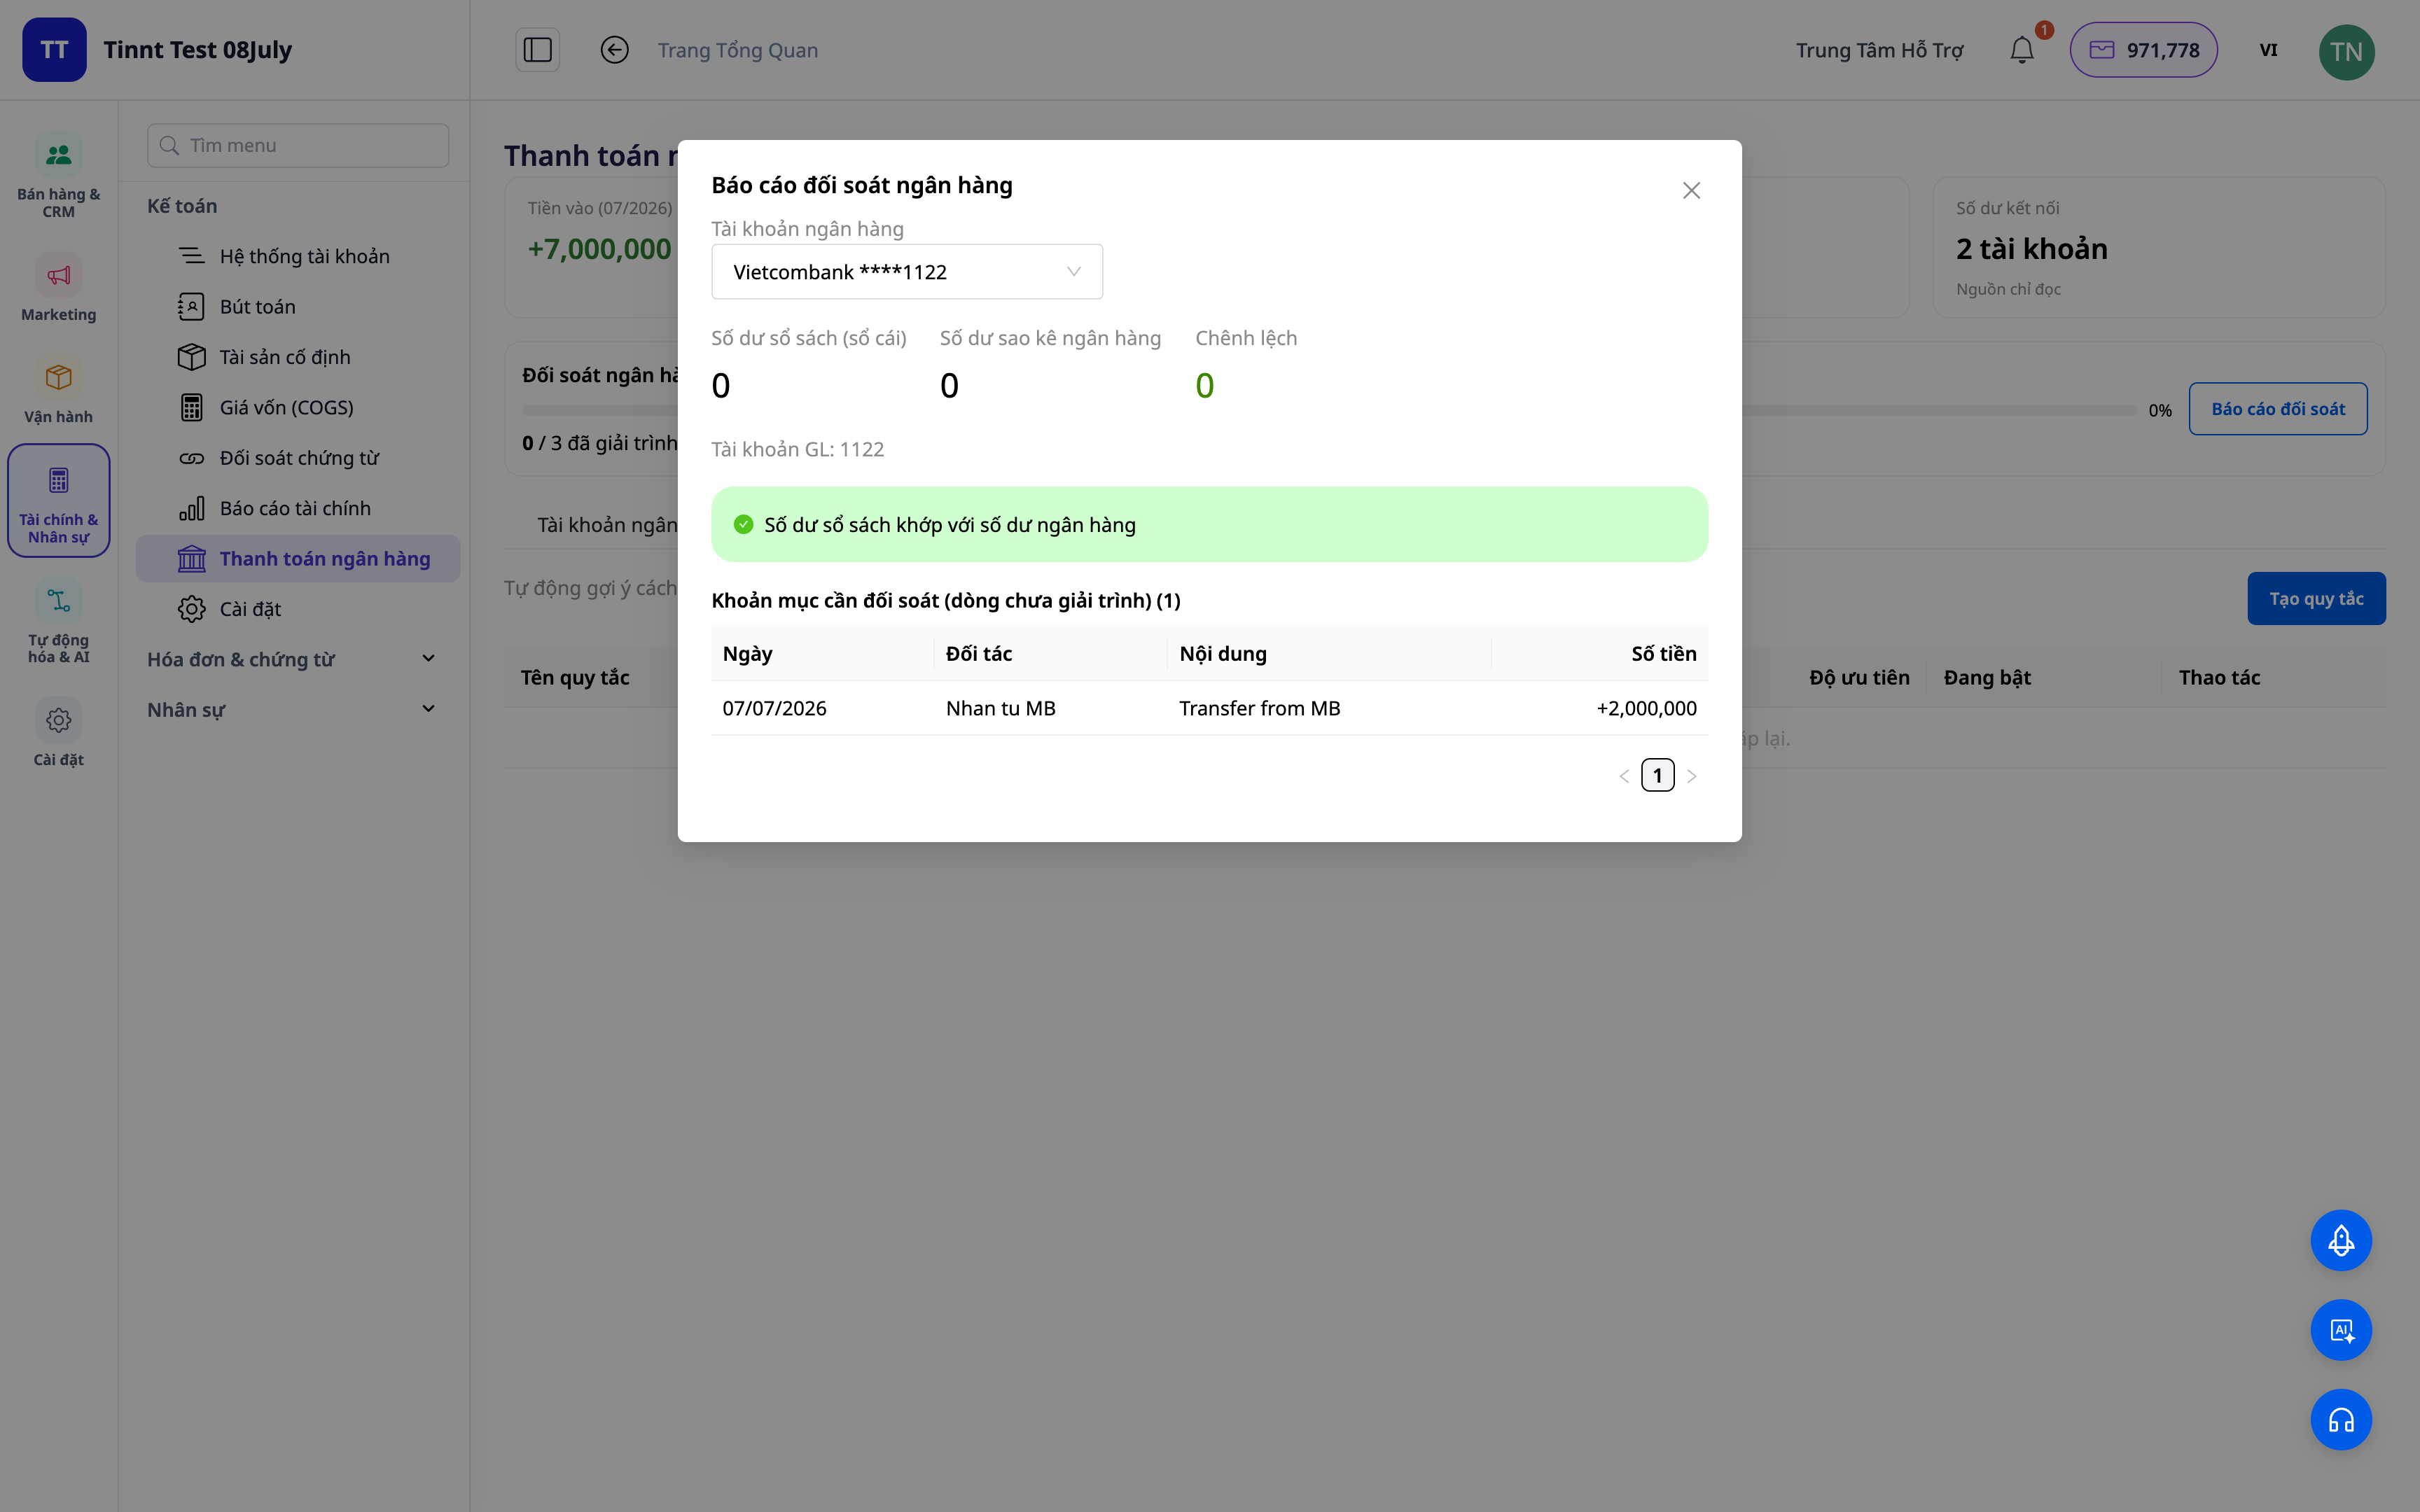Image resolution: width=2420 pixels, height=1512 pixels.
Task: Go to previous page in dialog pagination
Action: point(1624,776)
